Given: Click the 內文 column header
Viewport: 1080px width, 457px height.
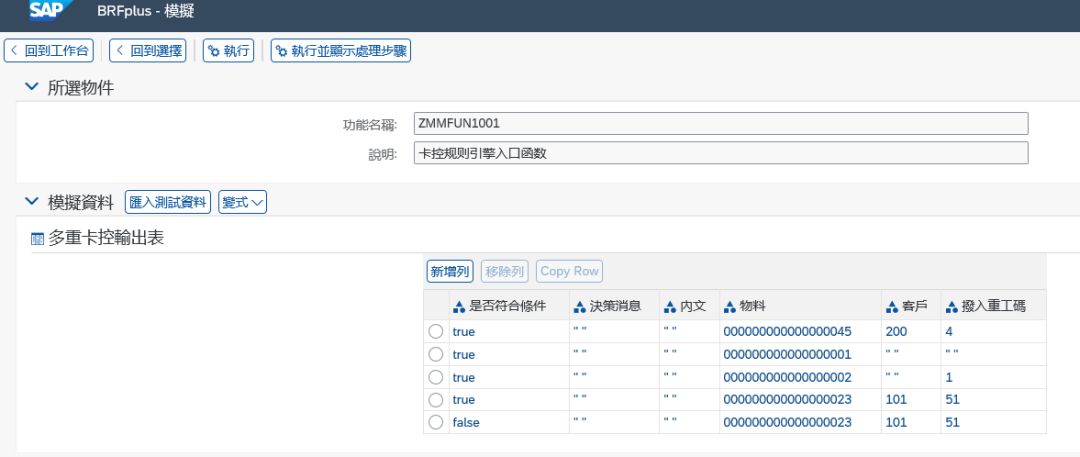Looking at the screenshot, I should (x=689, y=306).
